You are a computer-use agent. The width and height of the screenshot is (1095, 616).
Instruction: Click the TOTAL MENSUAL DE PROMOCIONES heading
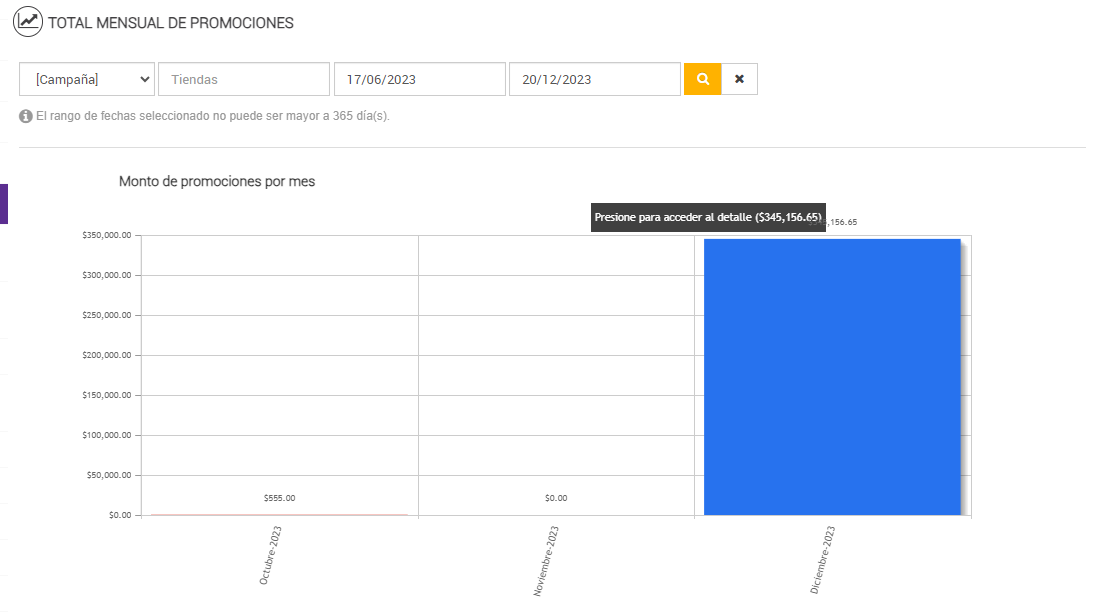tap(171, 22)
